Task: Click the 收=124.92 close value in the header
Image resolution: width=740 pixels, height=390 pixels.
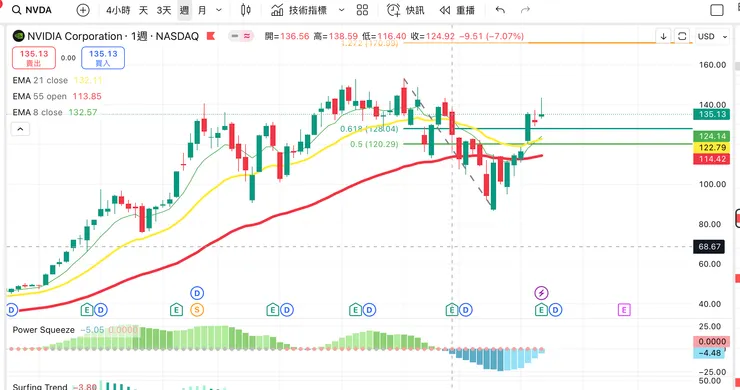Action: coord(433,36)
